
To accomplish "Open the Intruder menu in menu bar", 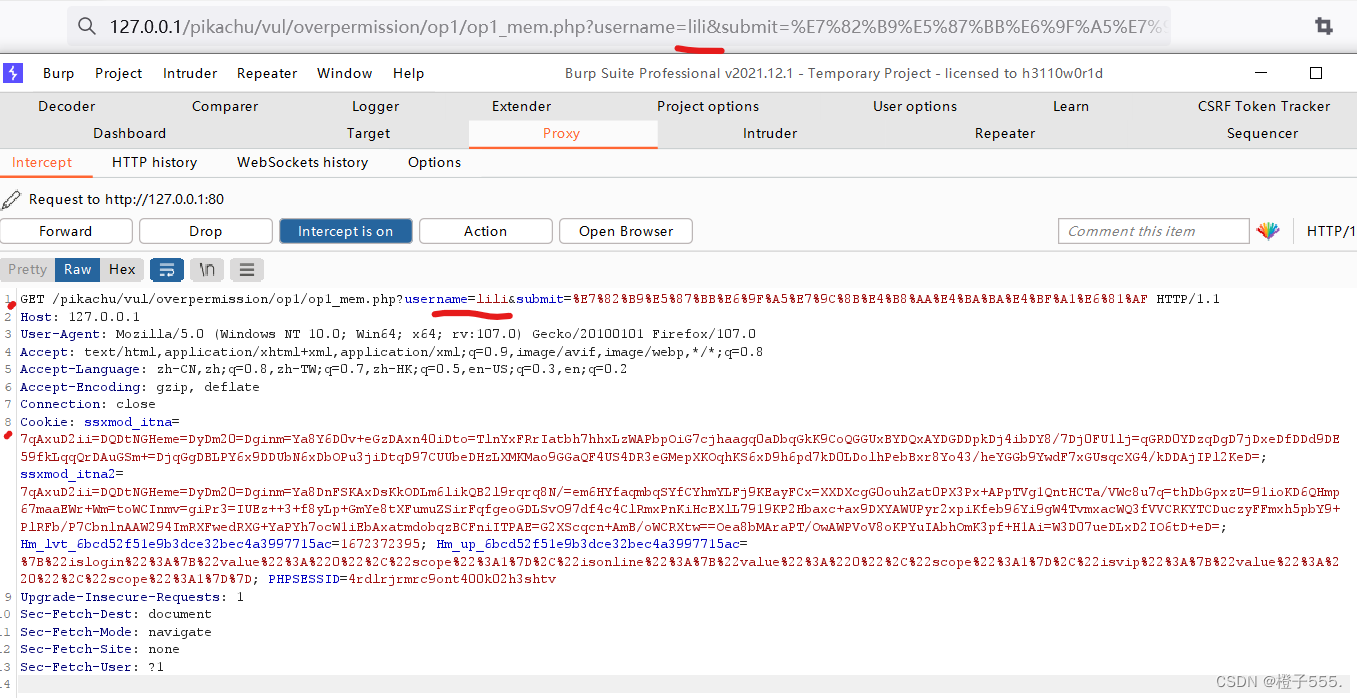I will (x=190, y=73).
